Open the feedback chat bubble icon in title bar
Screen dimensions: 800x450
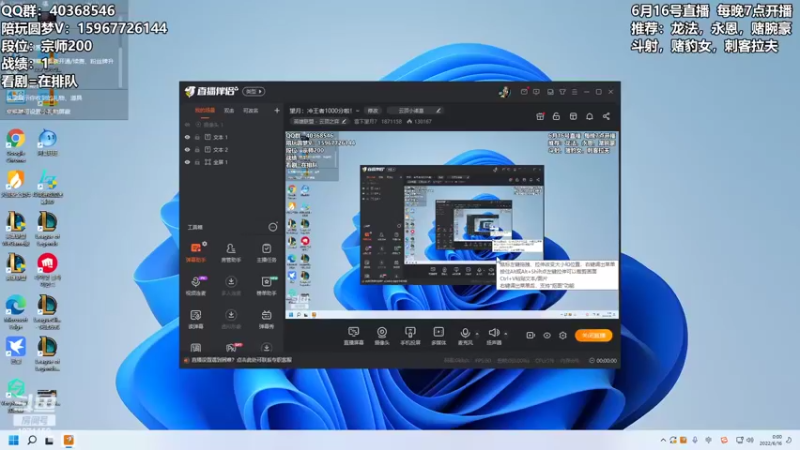point(536,92)
